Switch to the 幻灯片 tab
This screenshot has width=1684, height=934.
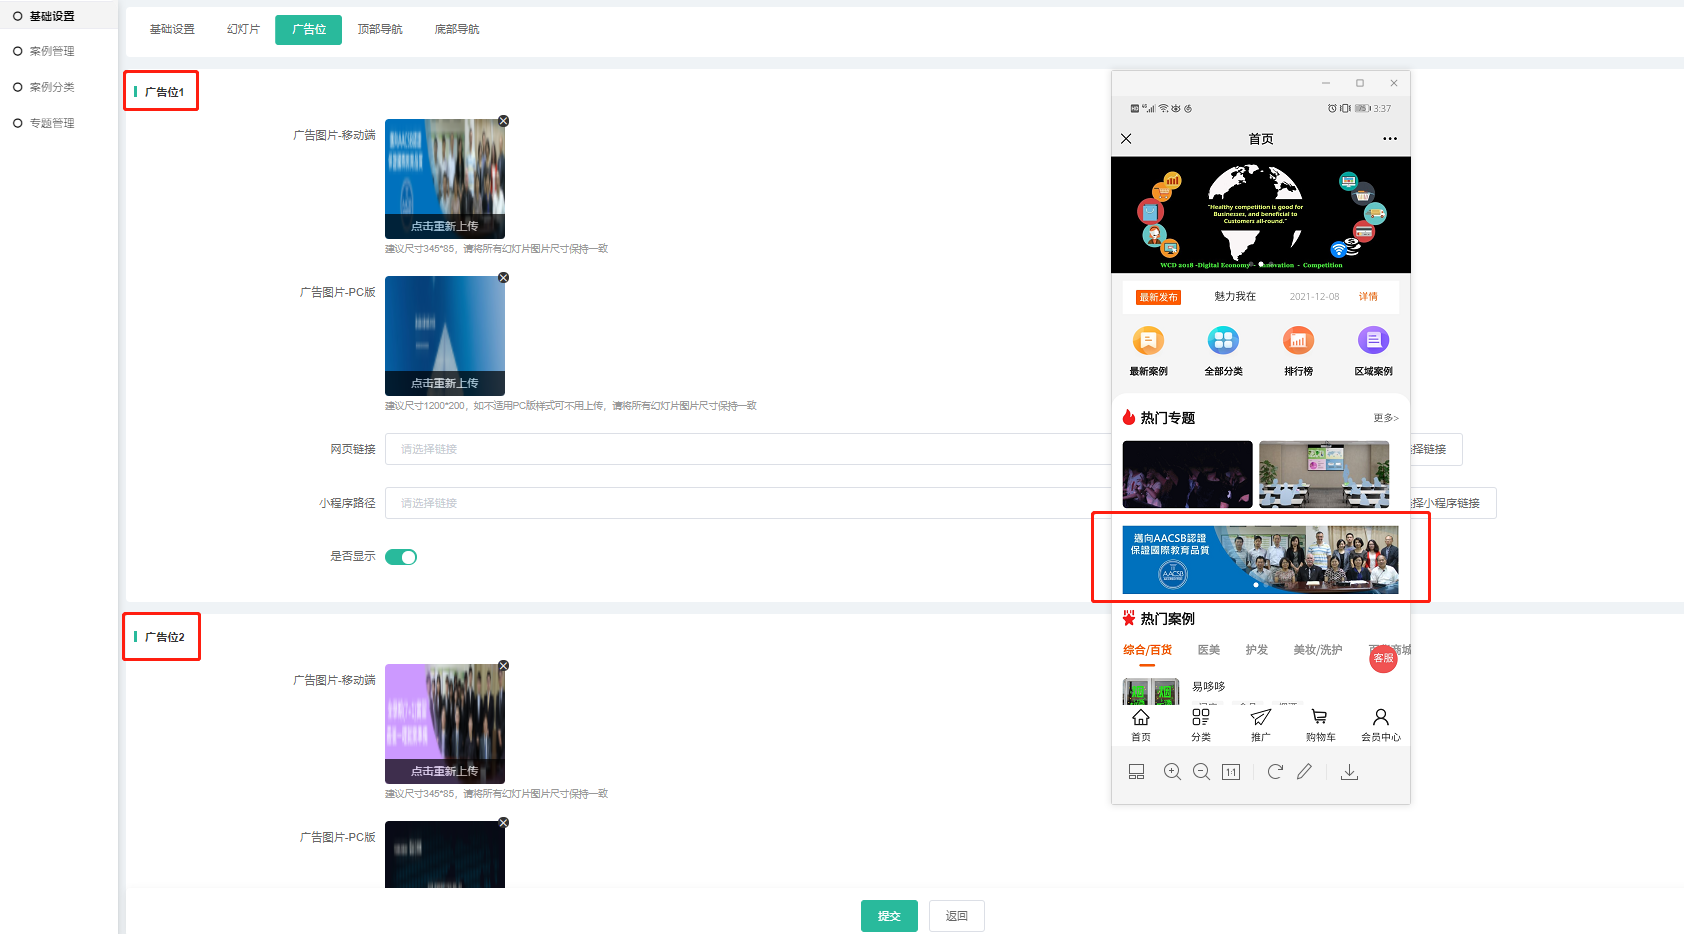tap(243, 30)
